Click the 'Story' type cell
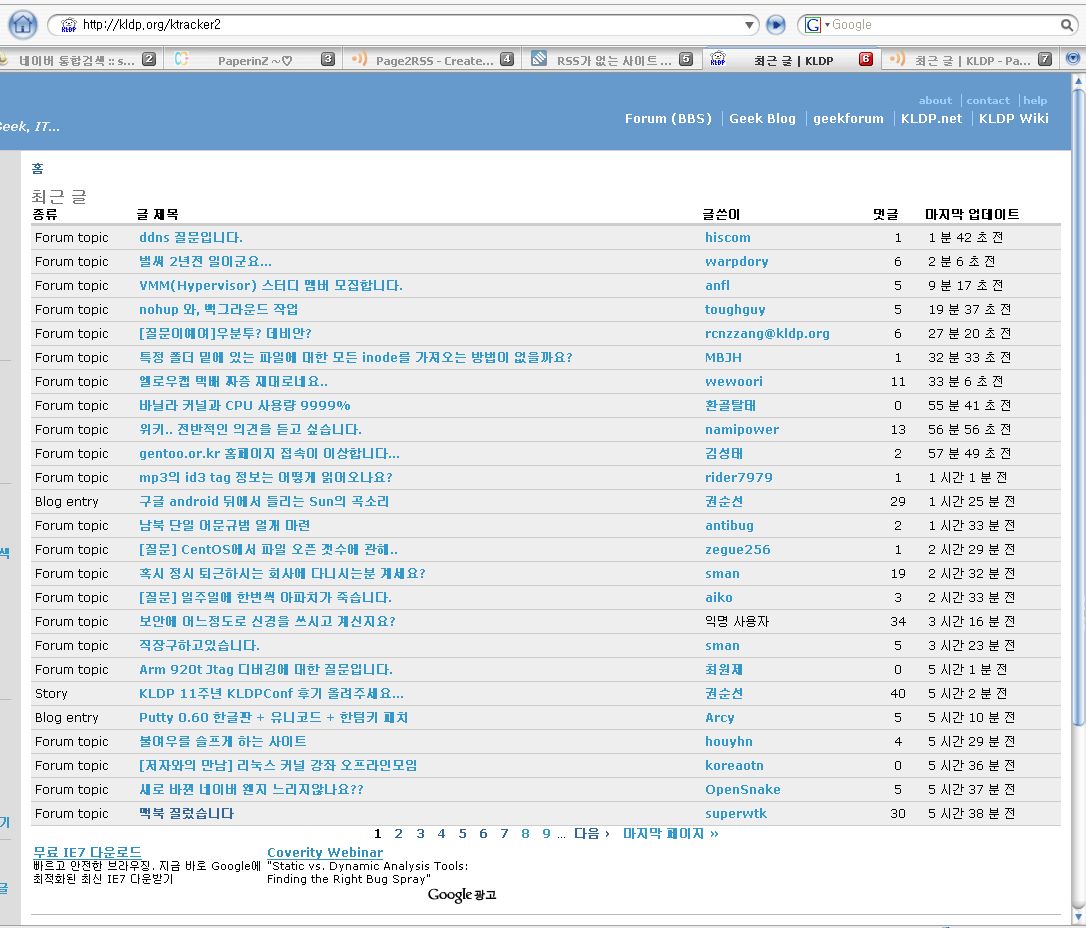Screen dimensions: 1086x928 pyautogui.click(x=51, y=693)
